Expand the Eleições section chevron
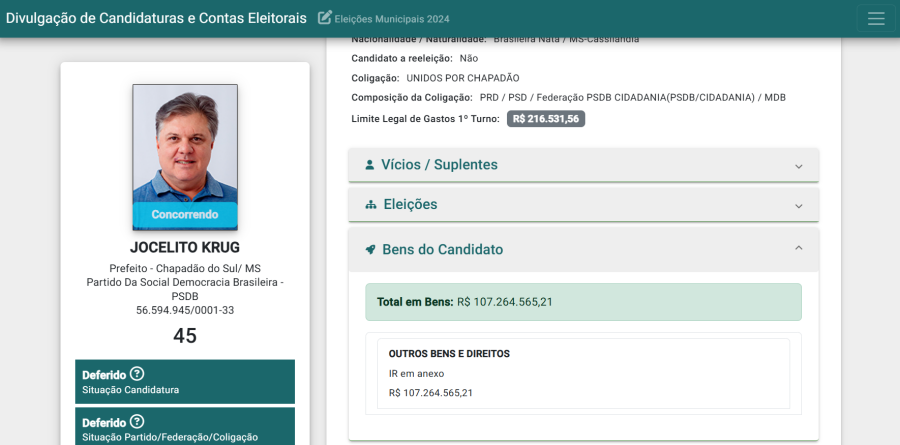This screenshot has width=900, height=445. coord(798,206)
